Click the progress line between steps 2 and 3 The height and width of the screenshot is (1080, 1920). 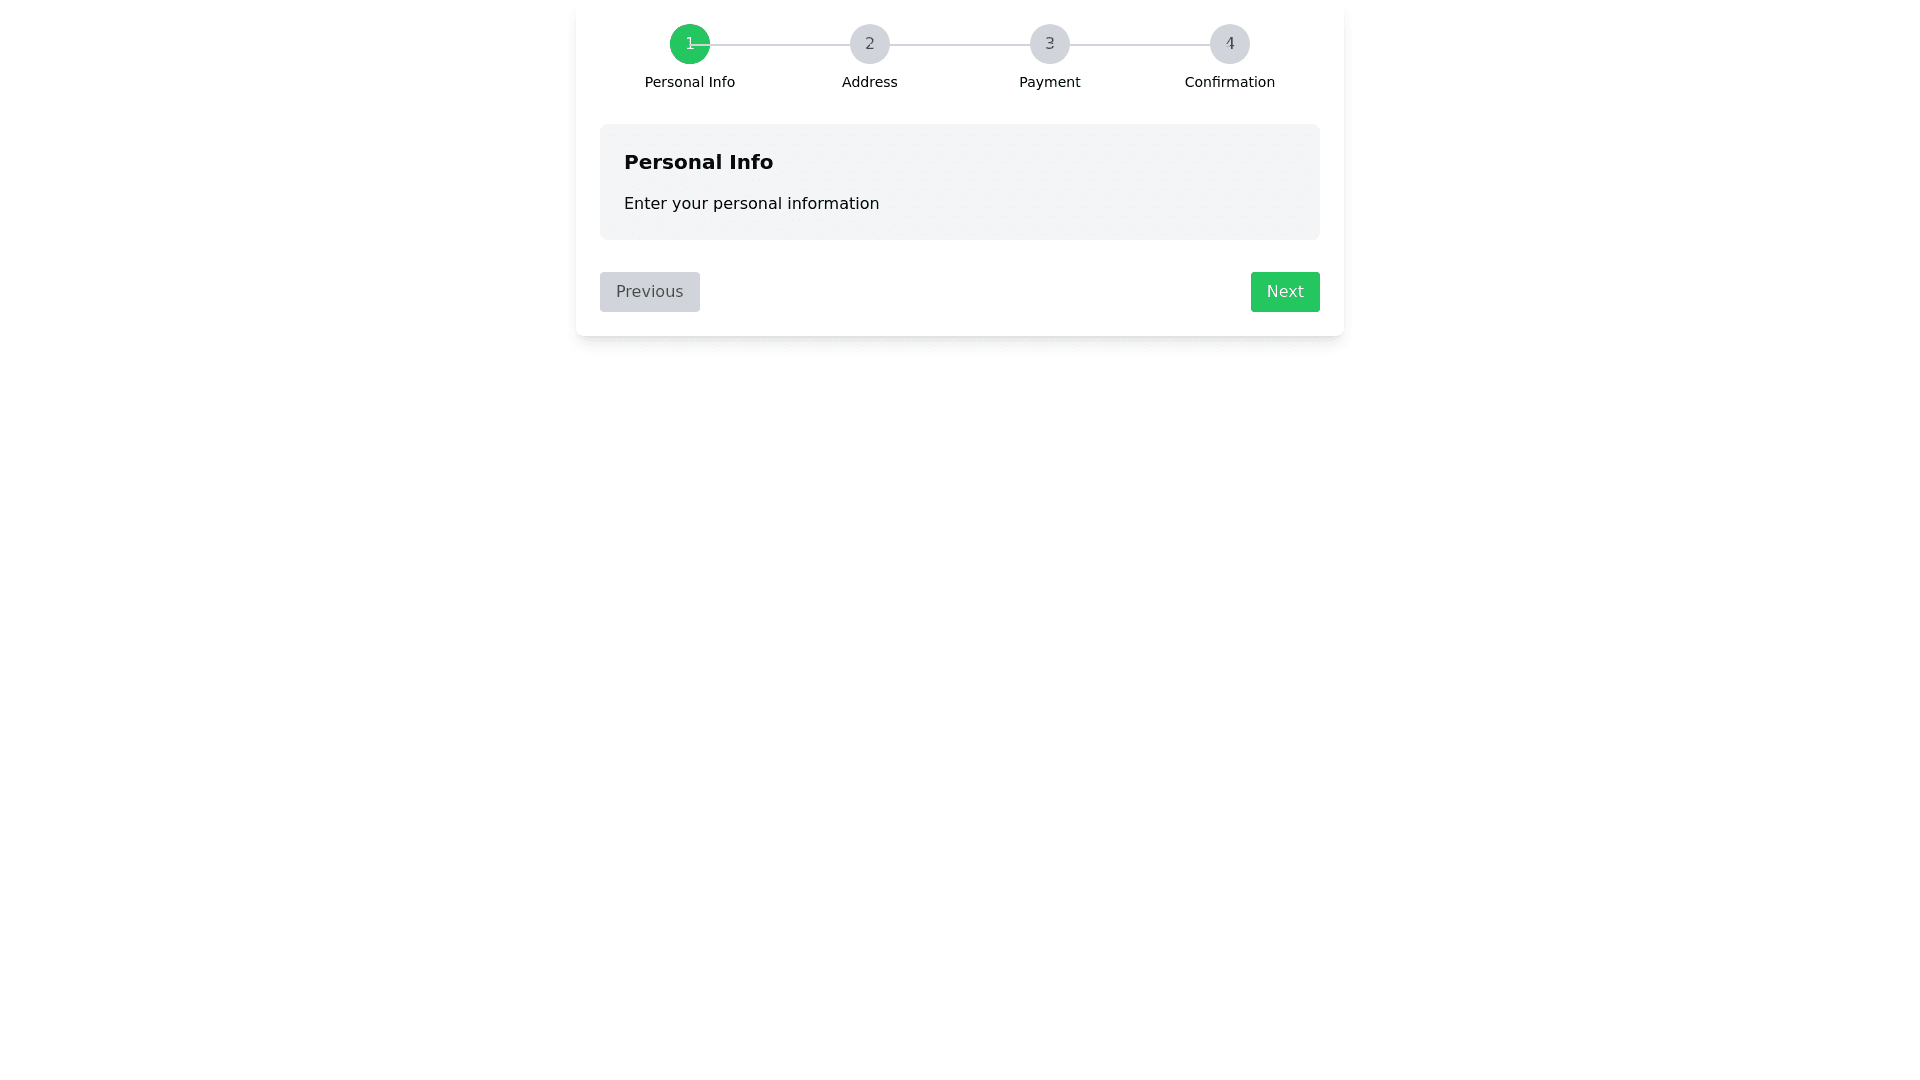click(959, 44)
